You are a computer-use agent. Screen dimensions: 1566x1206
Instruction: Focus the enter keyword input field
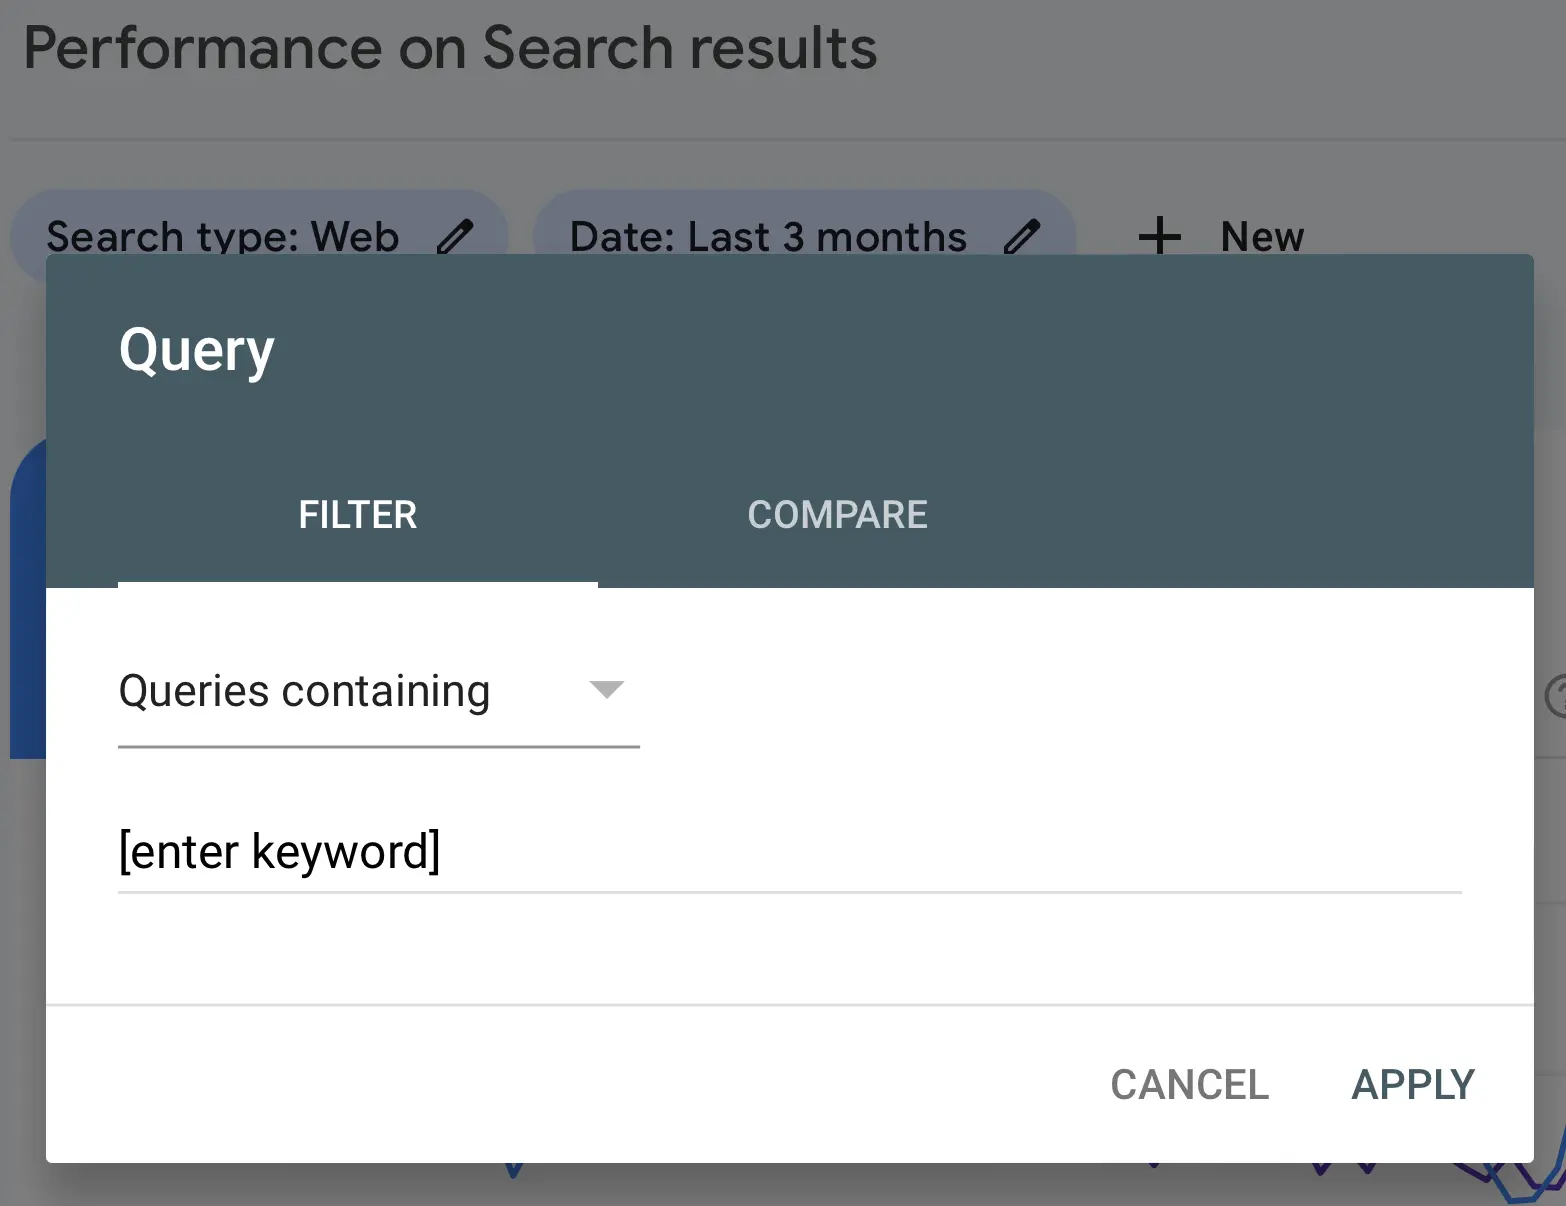coord(788,852)
